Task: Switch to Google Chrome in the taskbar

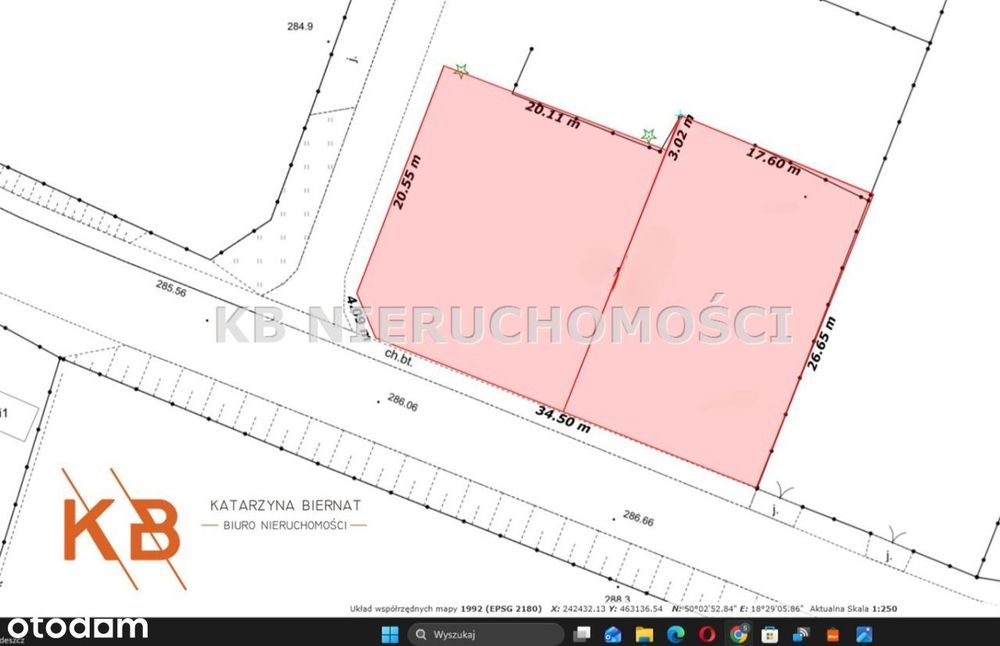Action: coord(739,634)
